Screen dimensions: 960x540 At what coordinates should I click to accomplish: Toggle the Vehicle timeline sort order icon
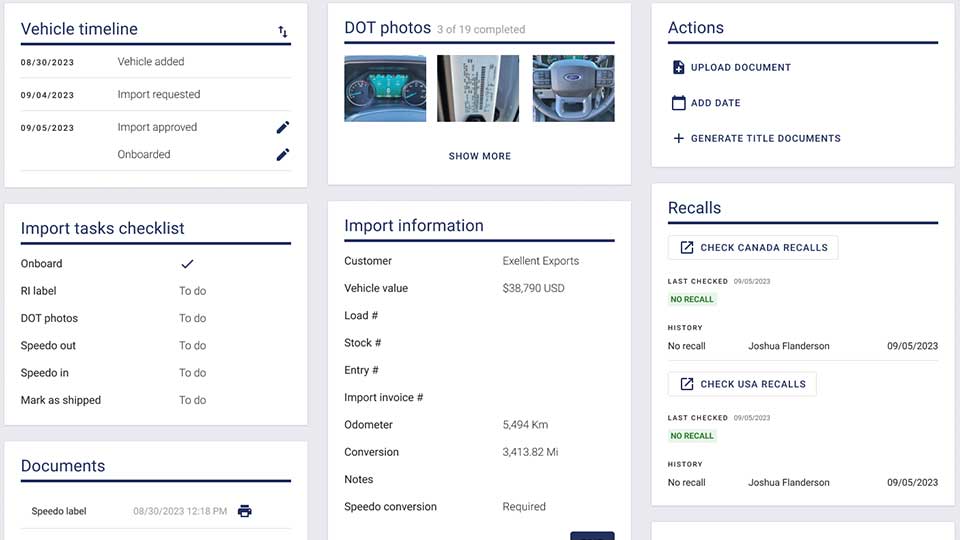(x=282, y=31)
